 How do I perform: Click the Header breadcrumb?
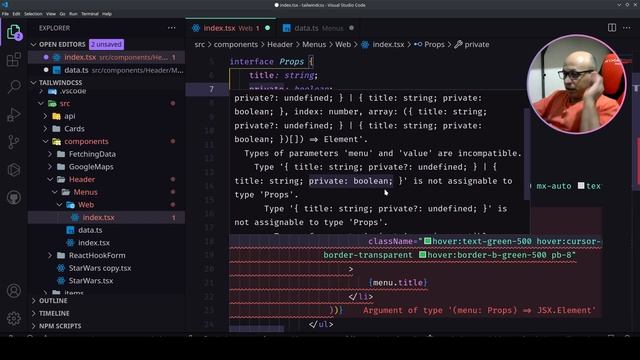(280, 44)
